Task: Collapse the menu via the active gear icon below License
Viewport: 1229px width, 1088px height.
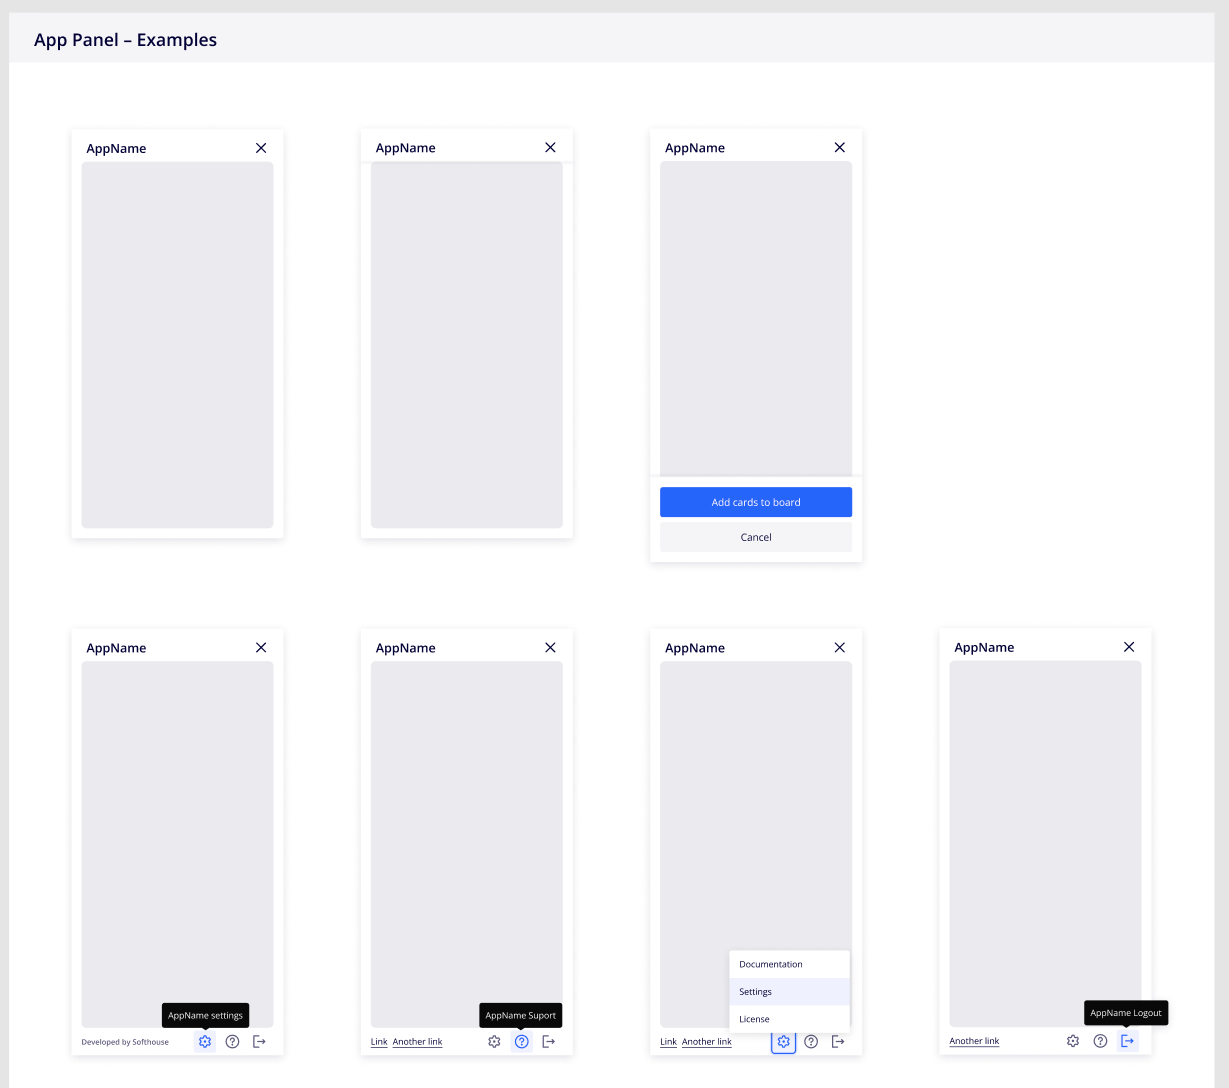Action: (783, 1042)
